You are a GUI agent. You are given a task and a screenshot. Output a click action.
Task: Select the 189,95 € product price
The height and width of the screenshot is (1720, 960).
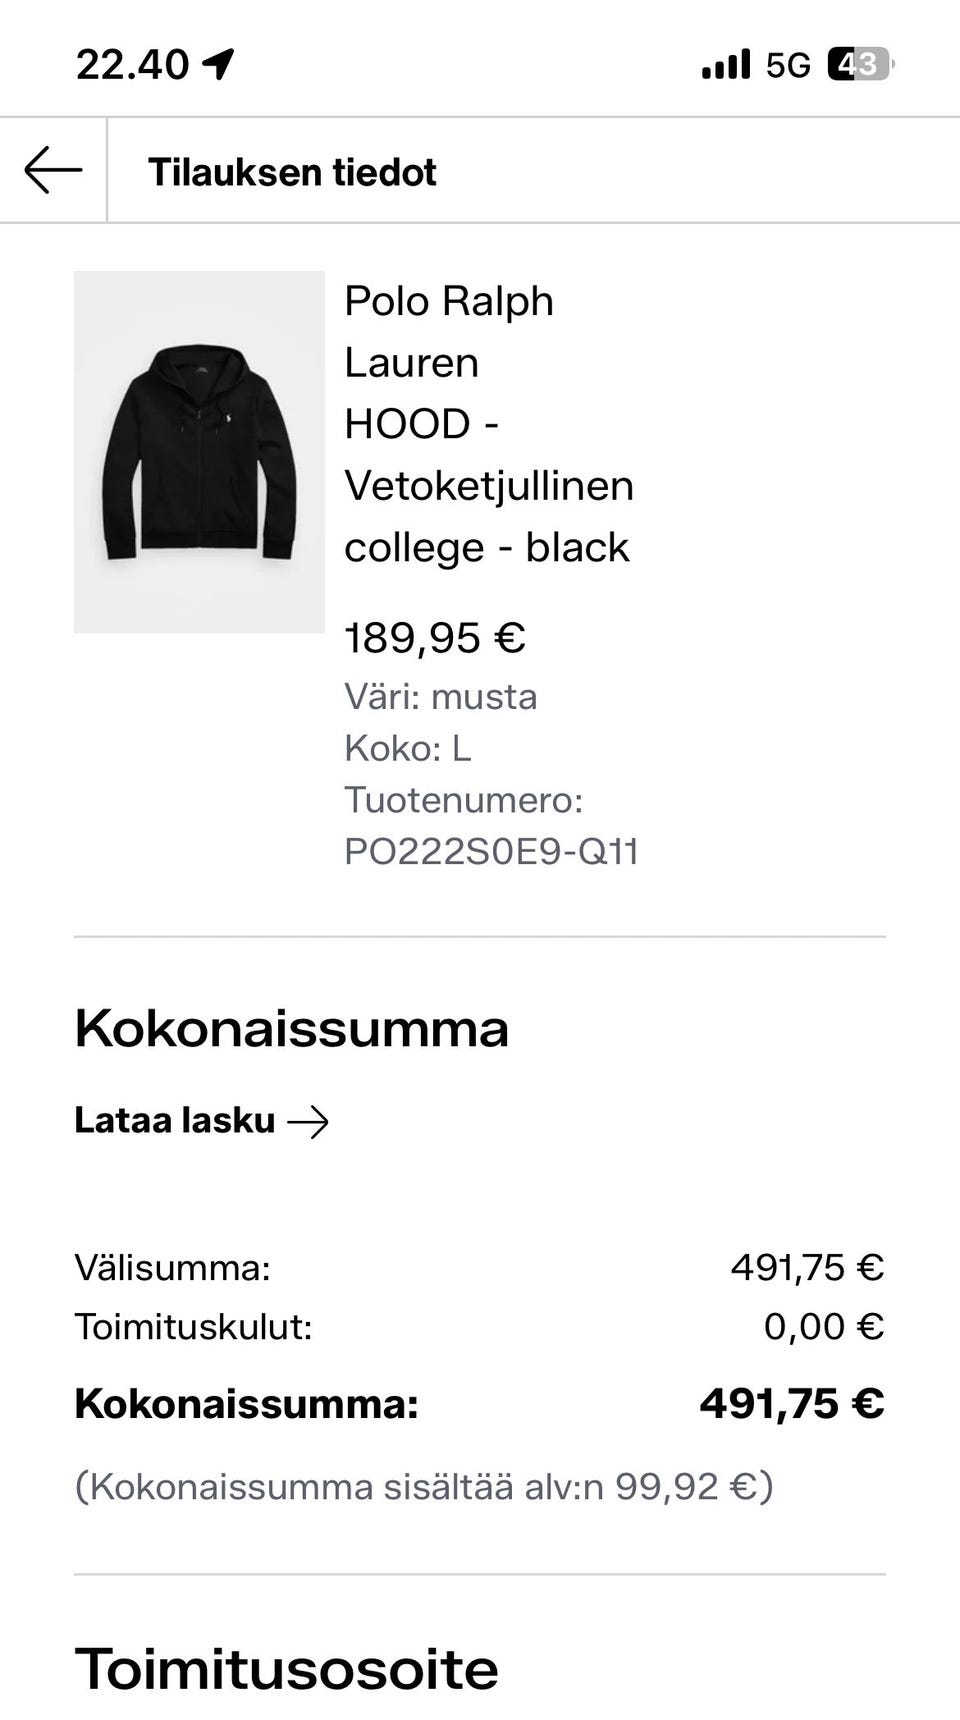(435, 638)
